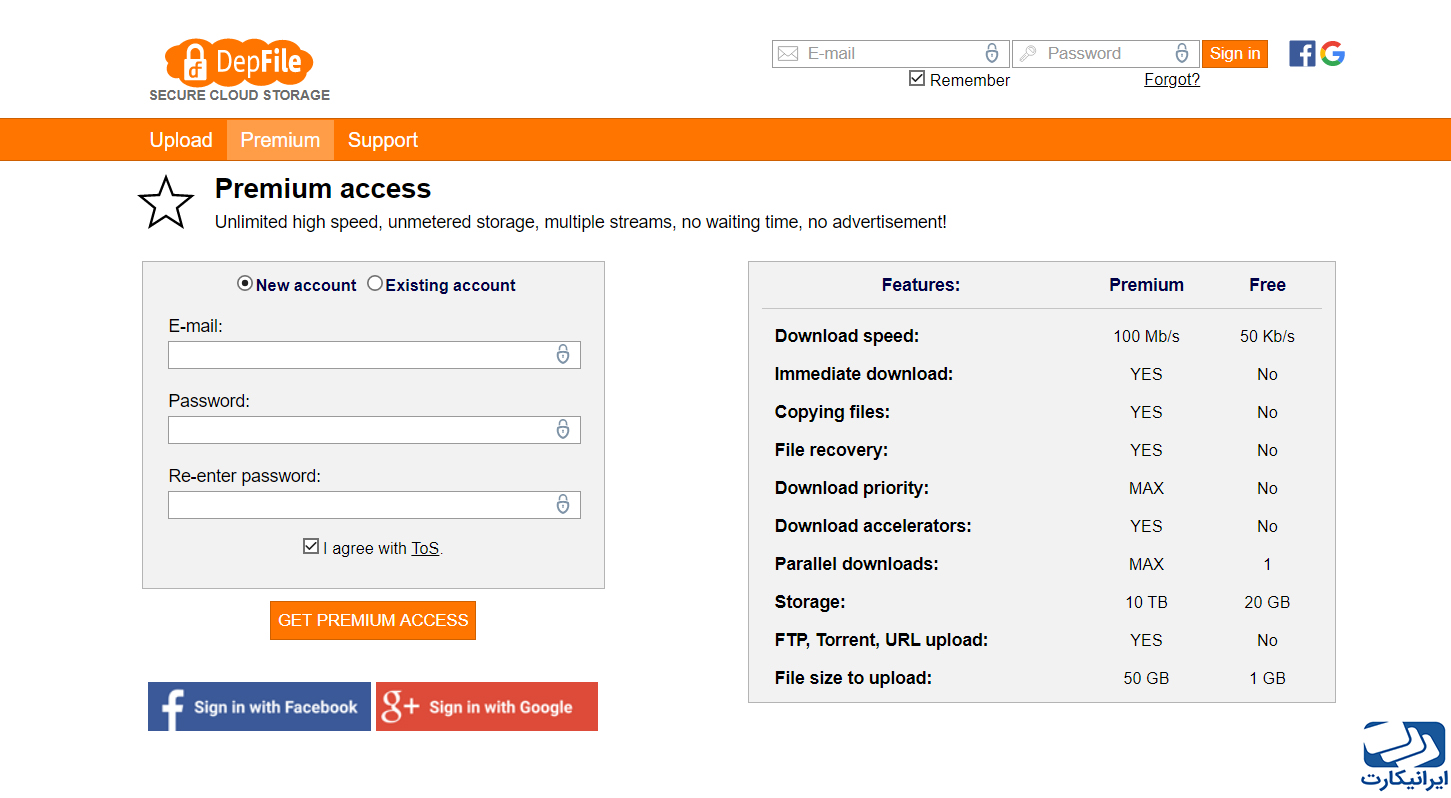Screen dimensions: 1451x798
Task: Uncheck the I agree with ToS checkbox
Action: pyautogui.click(x=311, y=547)
